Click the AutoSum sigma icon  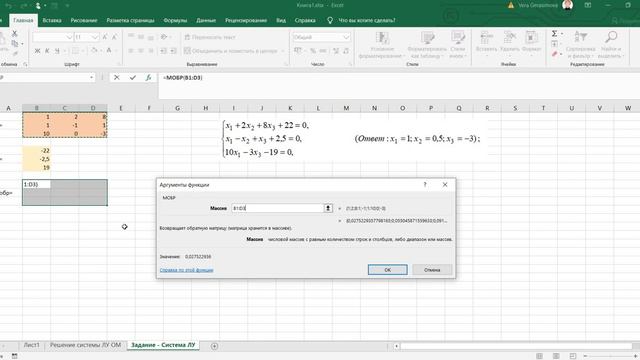pyautogui.click(x=554, y=33)
